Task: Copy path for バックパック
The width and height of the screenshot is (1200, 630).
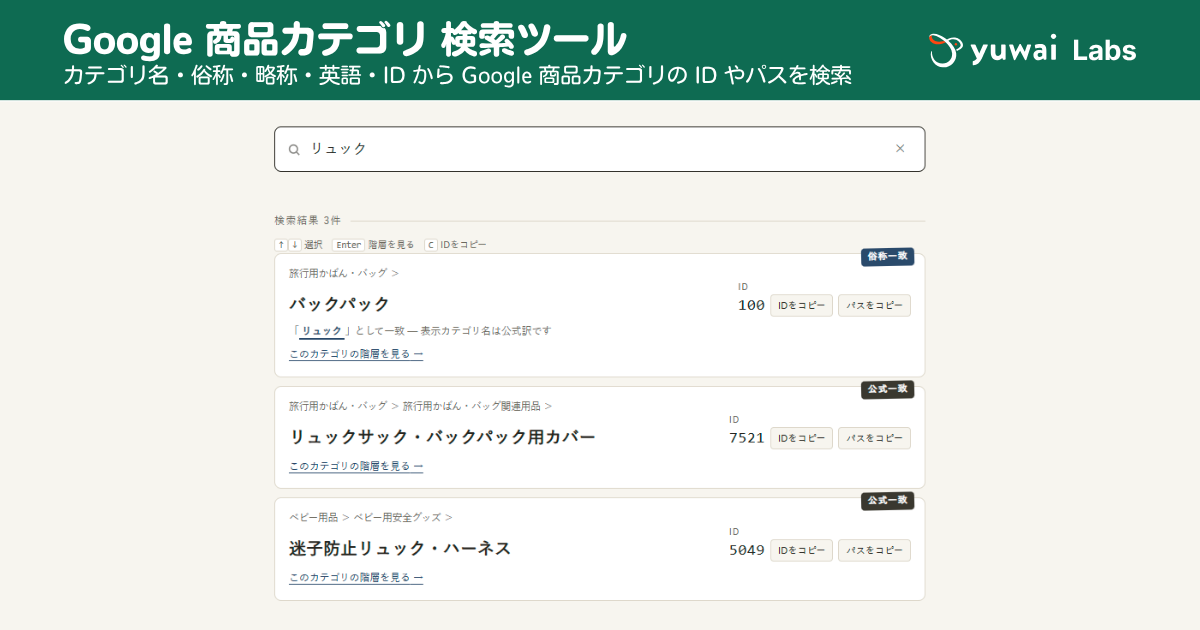Action: tap(874, 306)
